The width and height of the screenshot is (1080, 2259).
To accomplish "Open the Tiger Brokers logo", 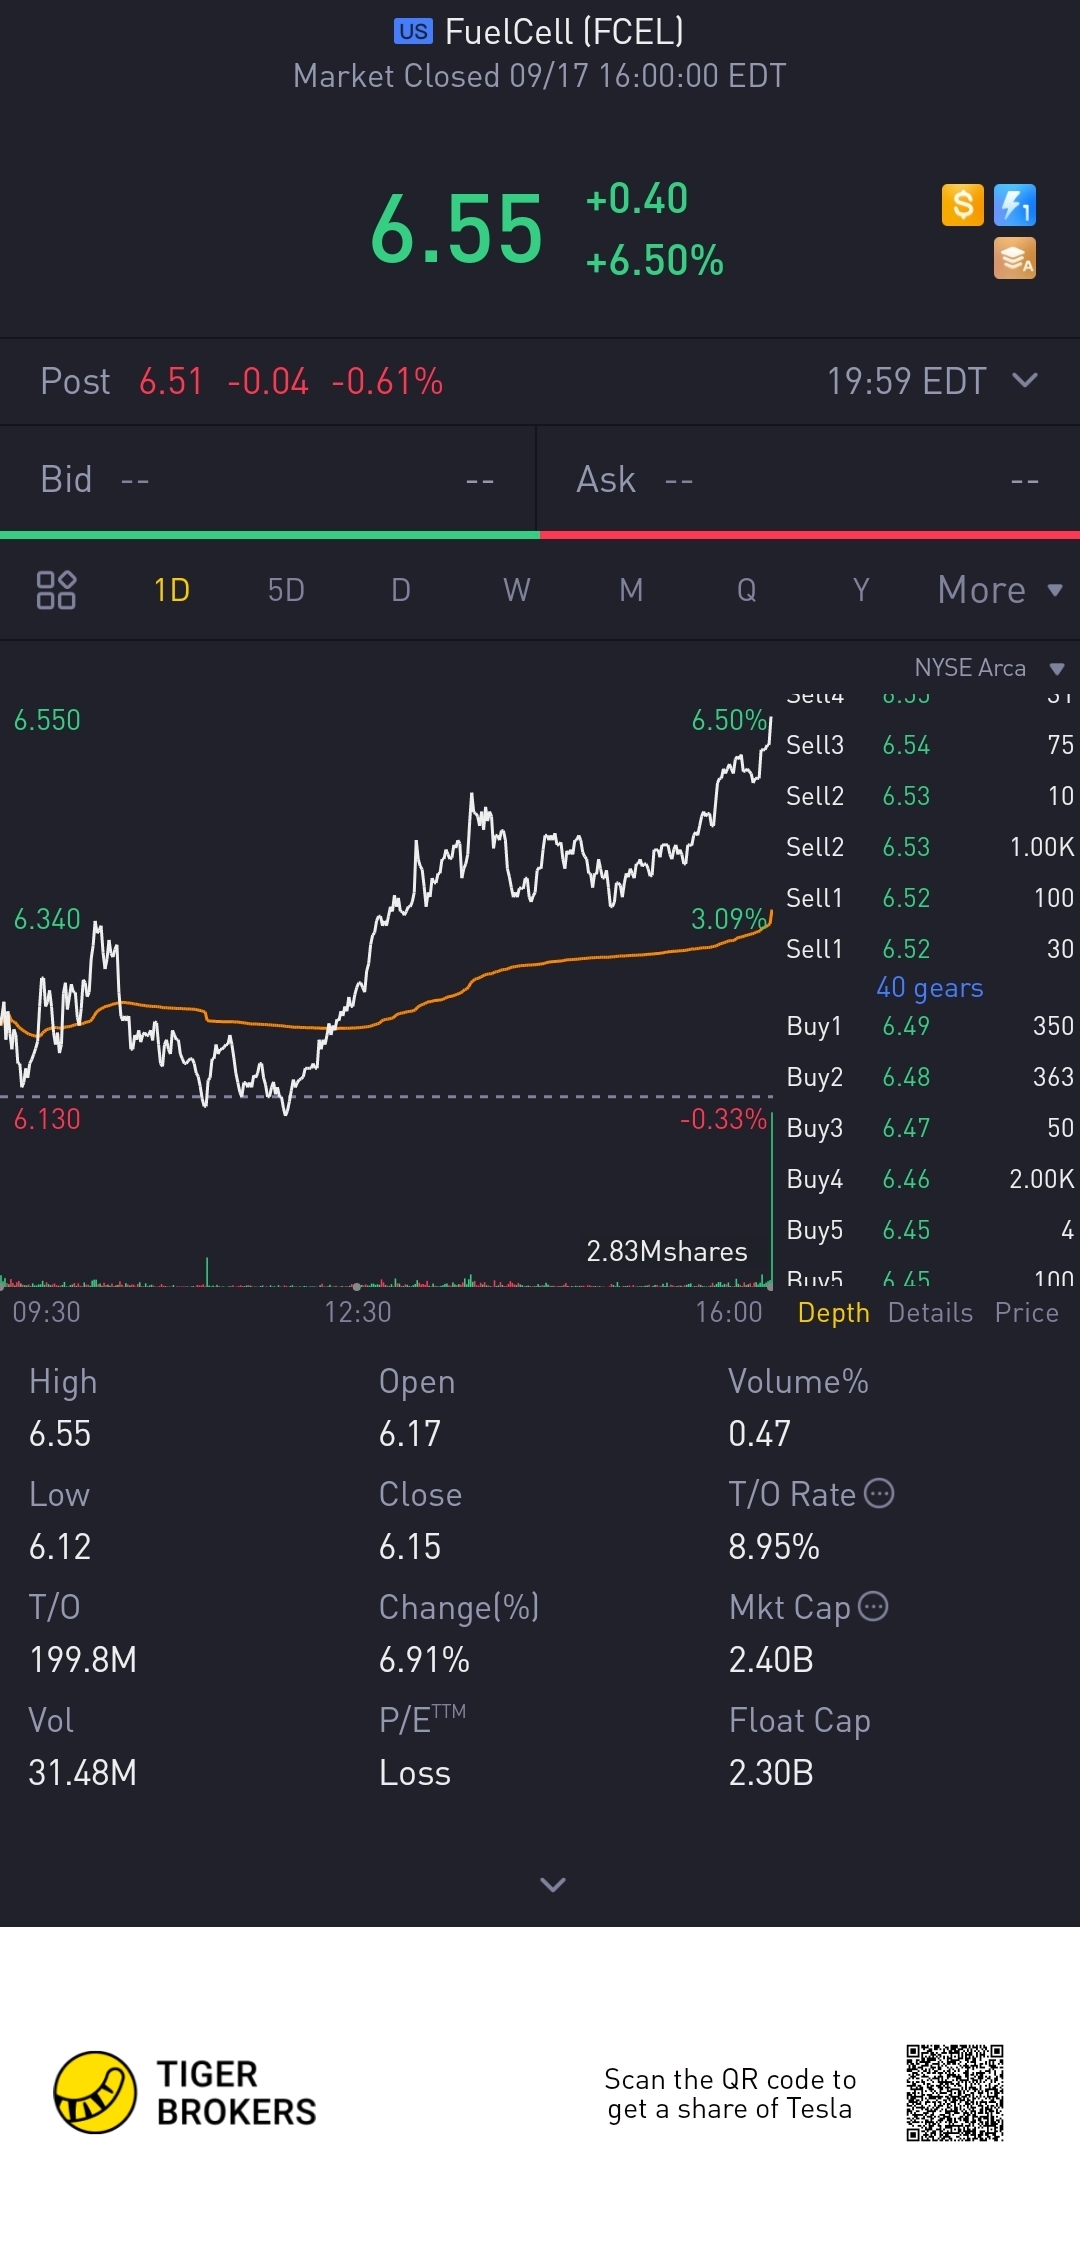I will pyautogui.click(x=185, y=2092).
